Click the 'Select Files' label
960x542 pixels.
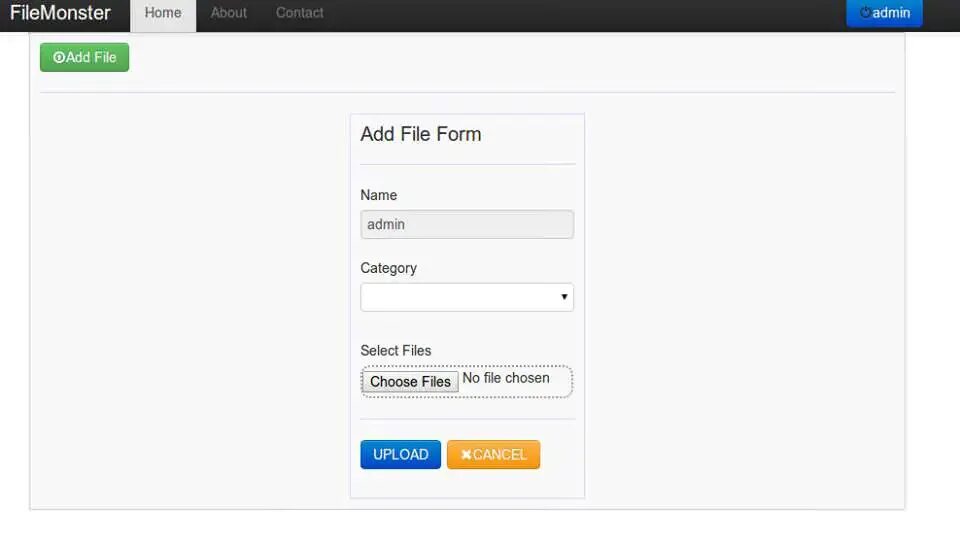point(396,350)
